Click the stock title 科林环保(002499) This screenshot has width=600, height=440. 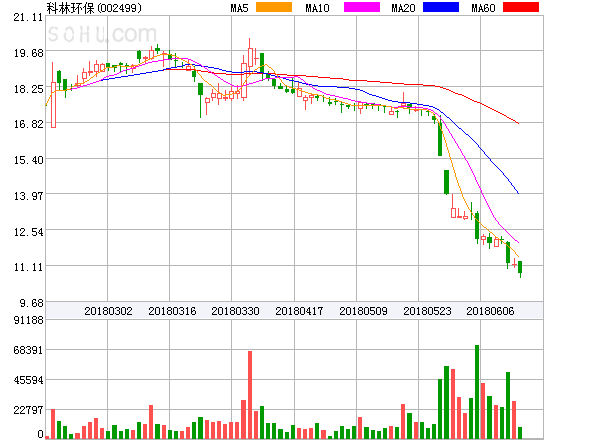pyautogui.click(x=94, y=8)
